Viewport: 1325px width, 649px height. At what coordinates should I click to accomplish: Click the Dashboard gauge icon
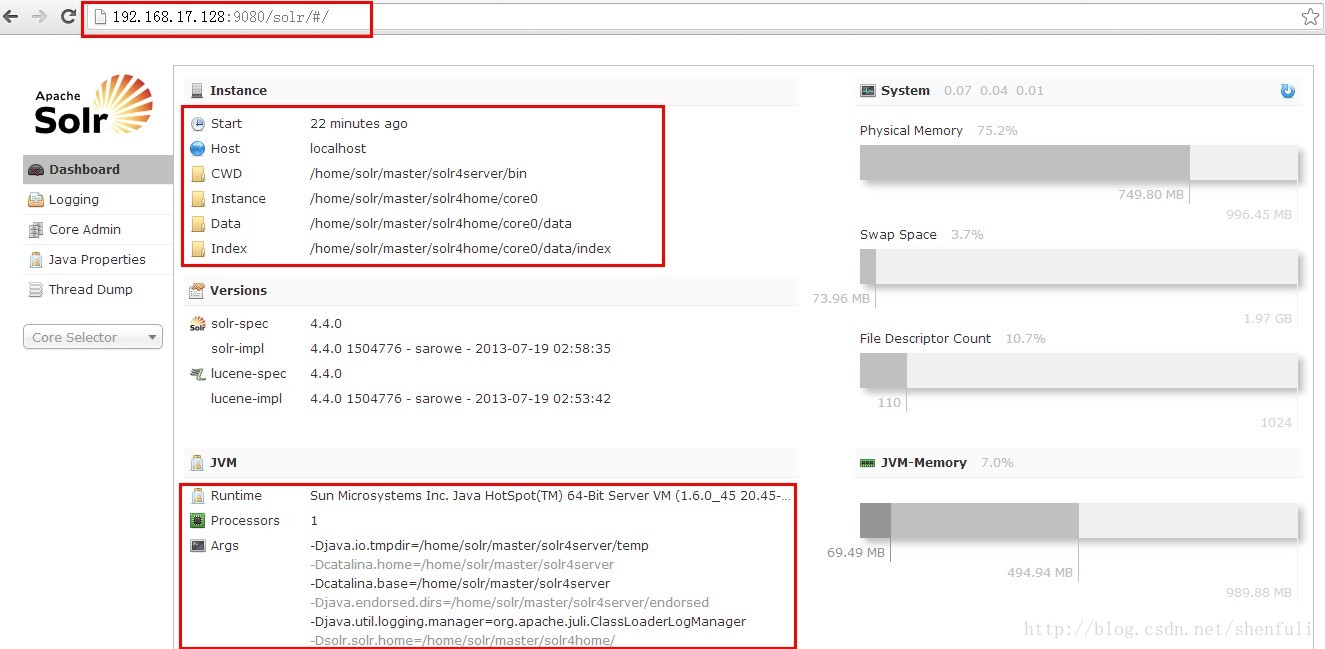(36, 170)
